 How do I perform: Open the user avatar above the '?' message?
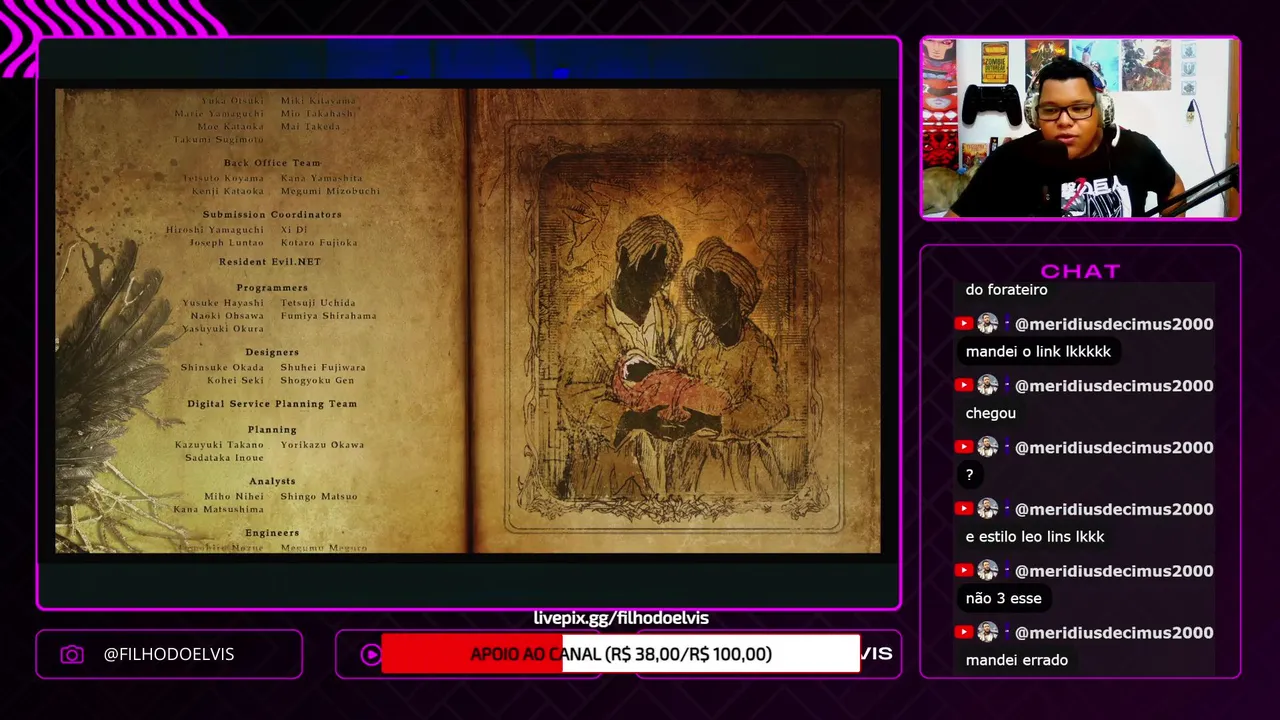pos(988,447)
